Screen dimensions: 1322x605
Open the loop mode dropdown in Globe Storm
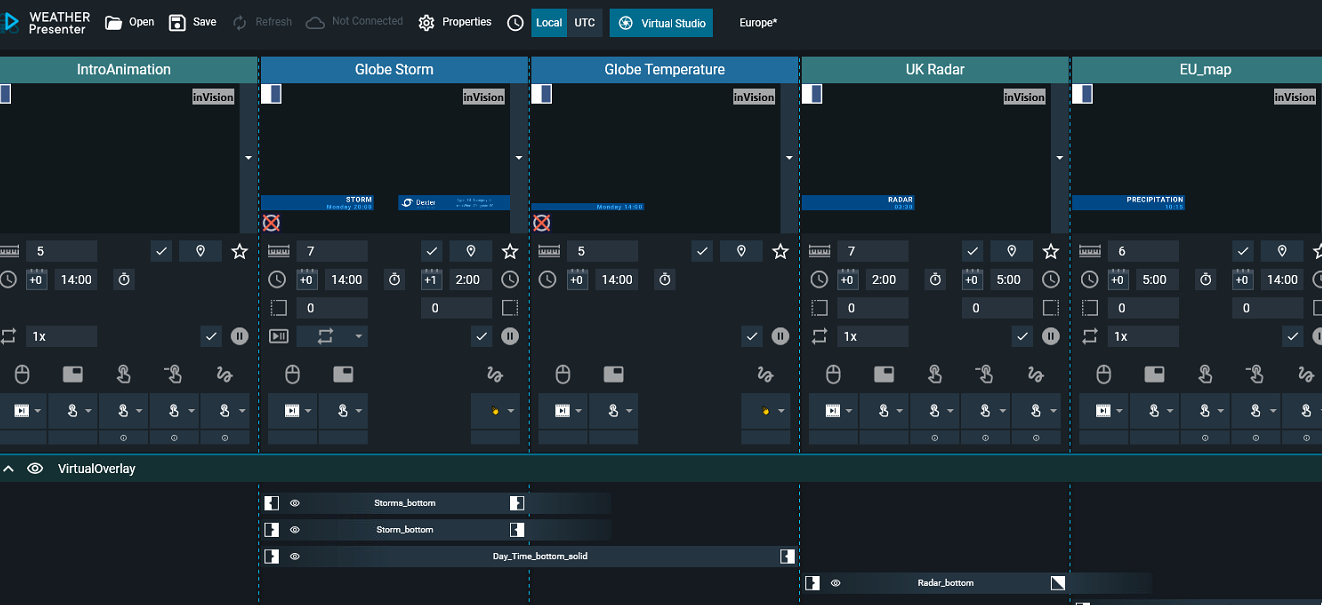342,336
